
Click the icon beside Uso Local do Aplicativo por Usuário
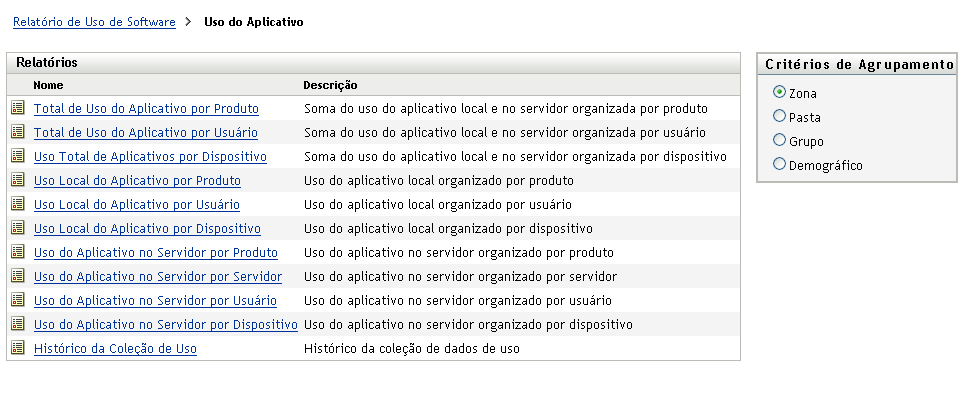17,204
